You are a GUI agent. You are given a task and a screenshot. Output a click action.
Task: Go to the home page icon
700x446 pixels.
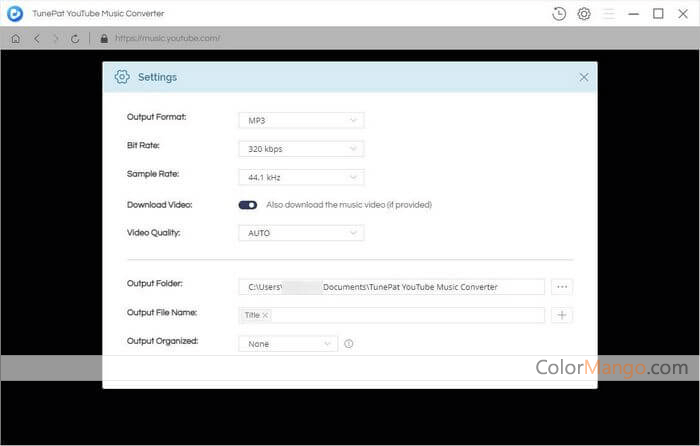coord(15,39)
